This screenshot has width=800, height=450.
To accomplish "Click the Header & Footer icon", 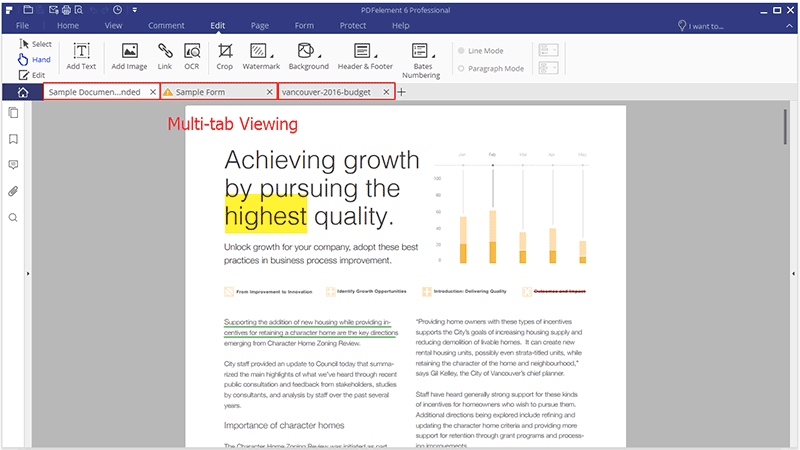I will (x=362, y=51).
